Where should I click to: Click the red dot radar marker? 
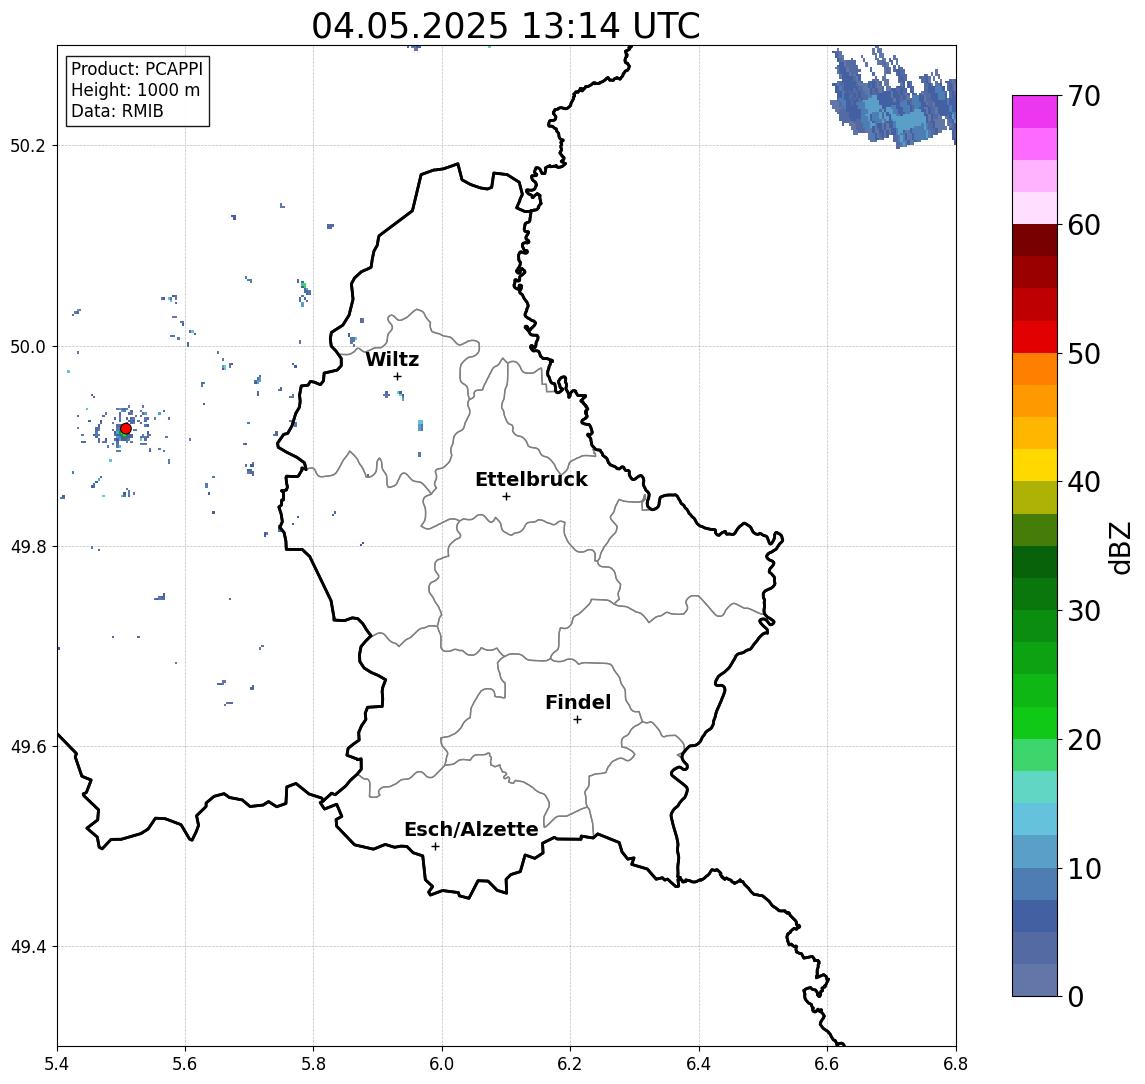point(126,429)
